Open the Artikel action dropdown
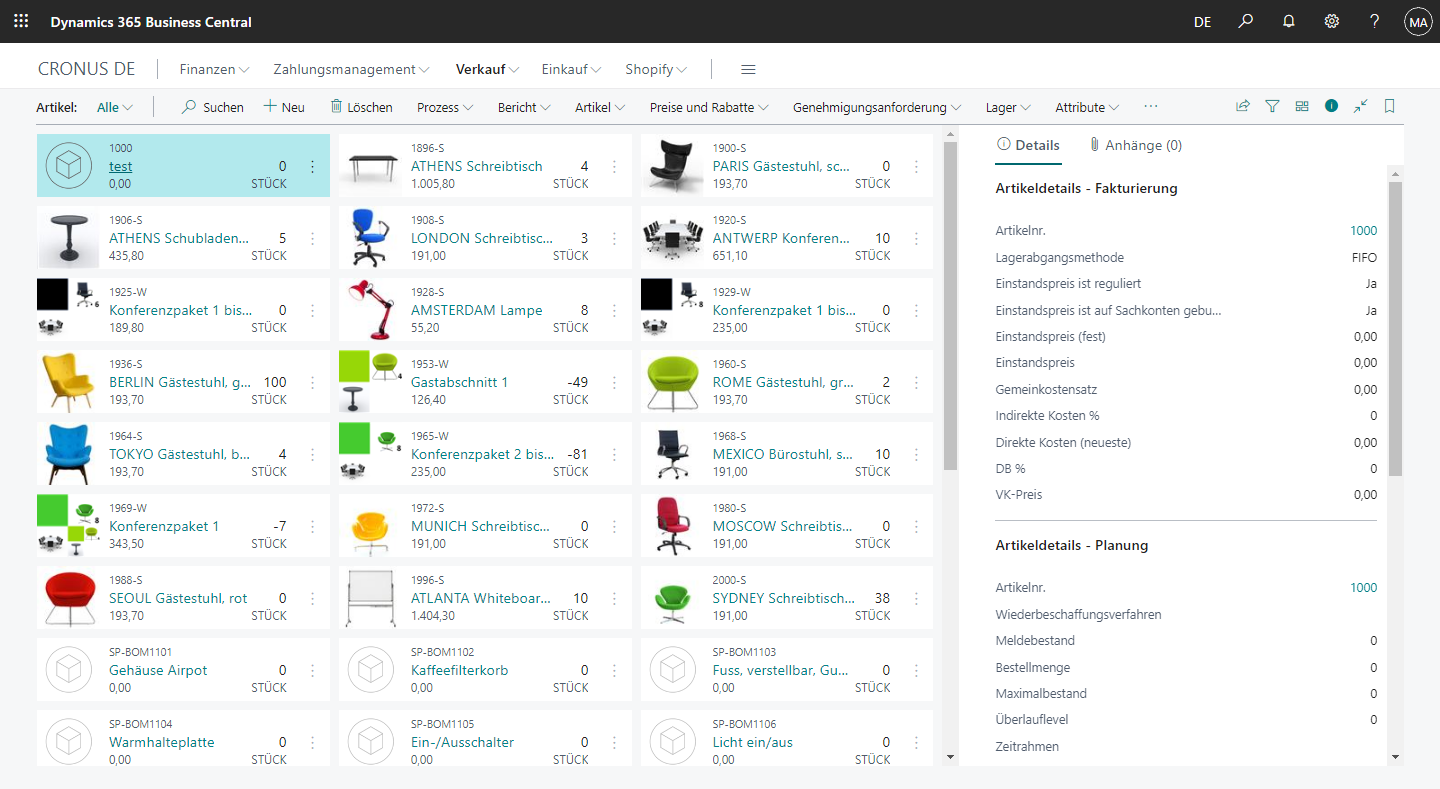1440x789 pixels. [x=600, y=107]
